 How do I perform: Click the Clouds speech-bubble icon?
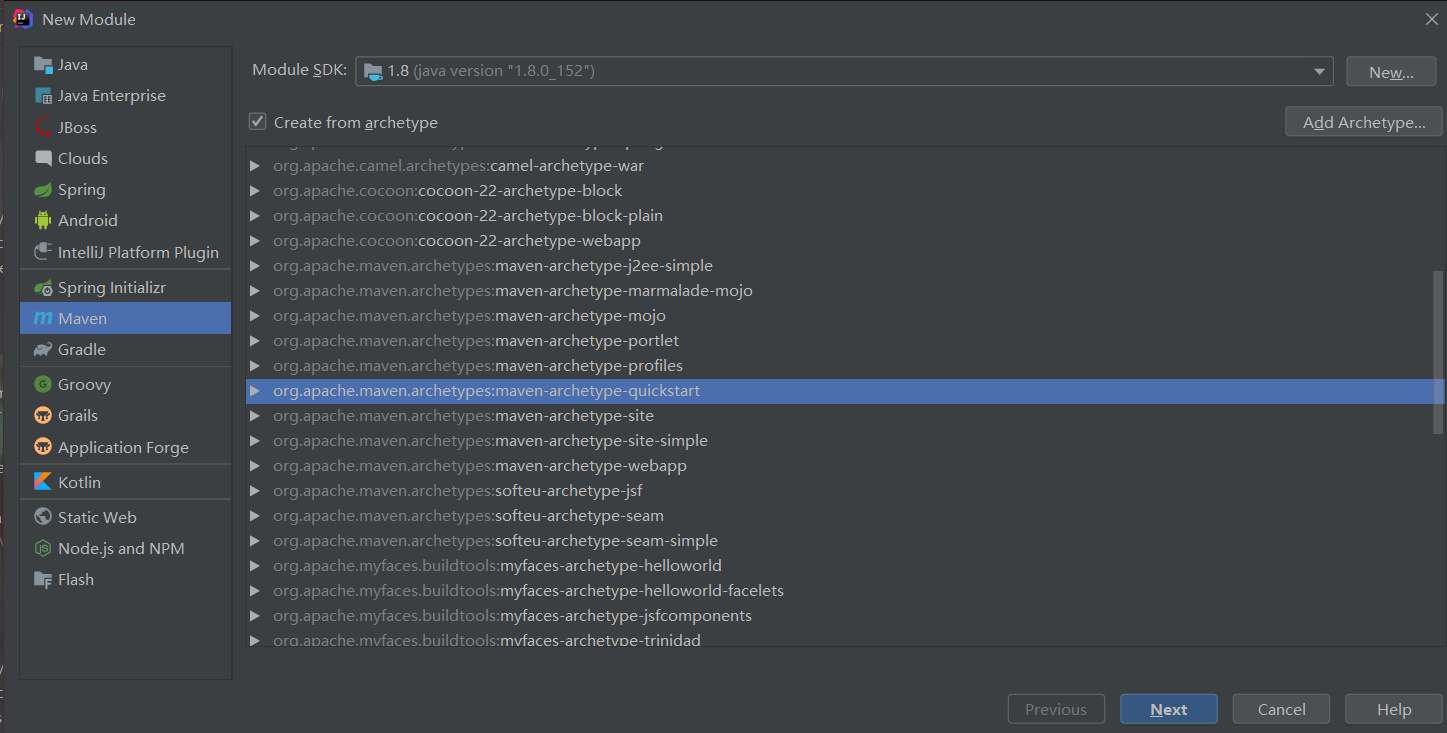point(43,158)
